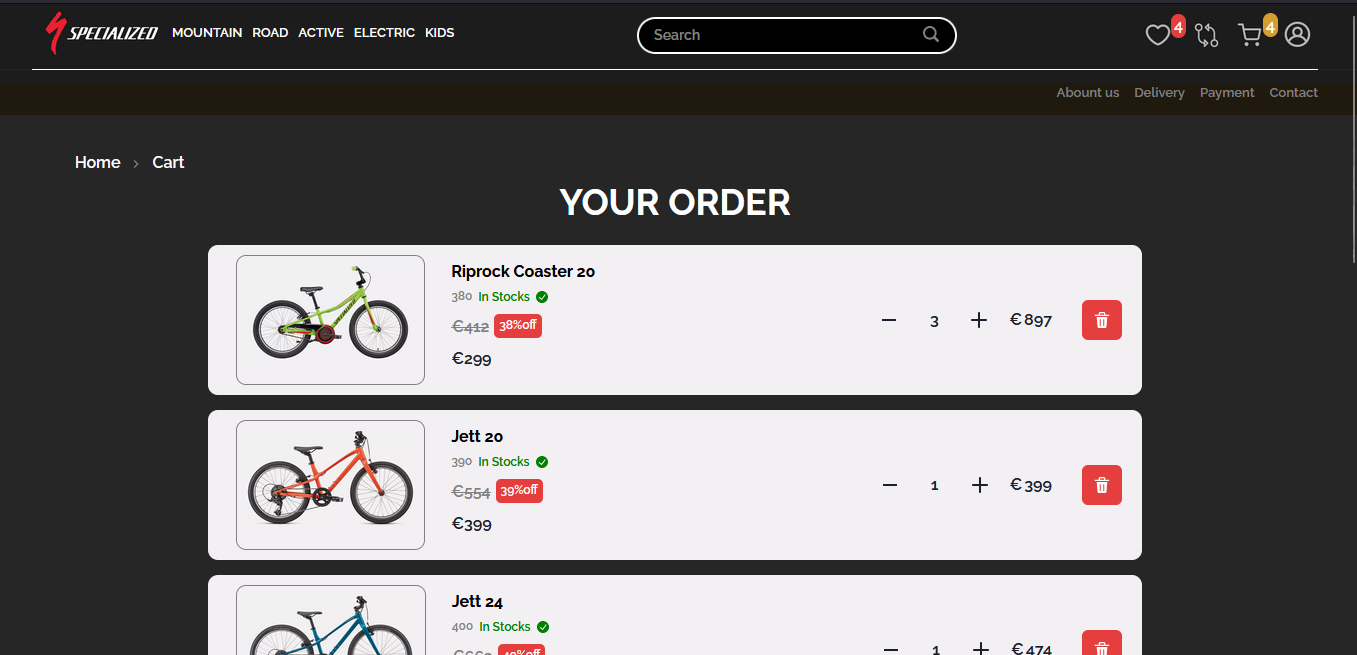Click the search magnifier icon
This screenshot has height=655, width=1357.
point(931,34)
